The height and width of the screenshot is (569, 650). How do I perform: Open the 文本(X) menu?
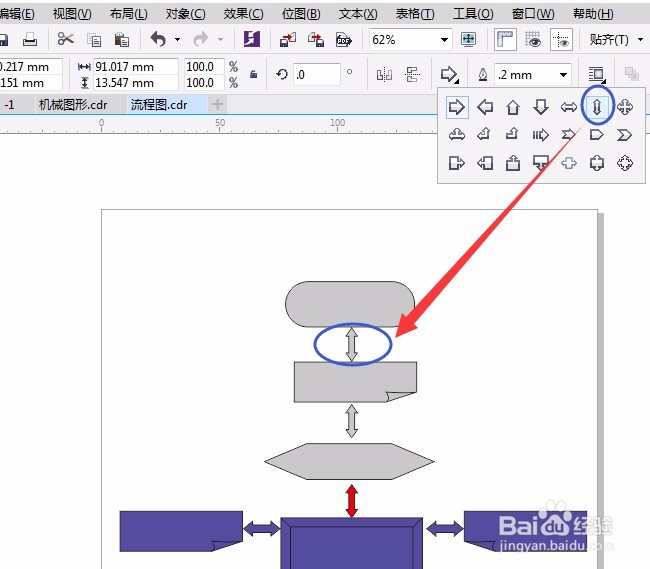pyautogui.click(x=358, y=14)
